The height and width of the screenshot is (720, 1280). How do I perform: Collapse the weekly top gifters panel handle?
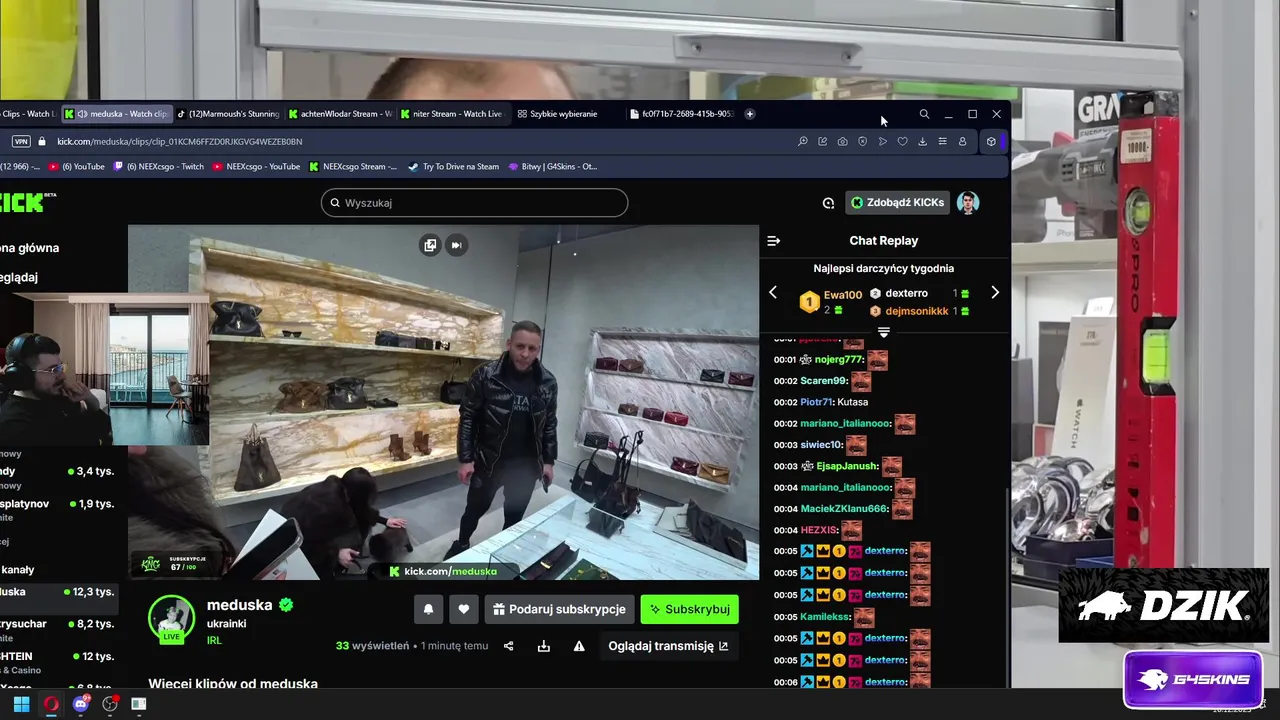point(883,332)
